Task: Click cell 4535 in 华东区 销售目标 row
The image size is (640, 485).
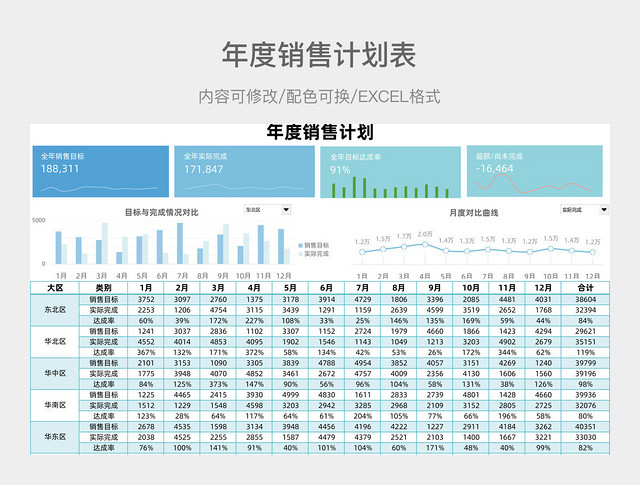Action: point(182,427)
